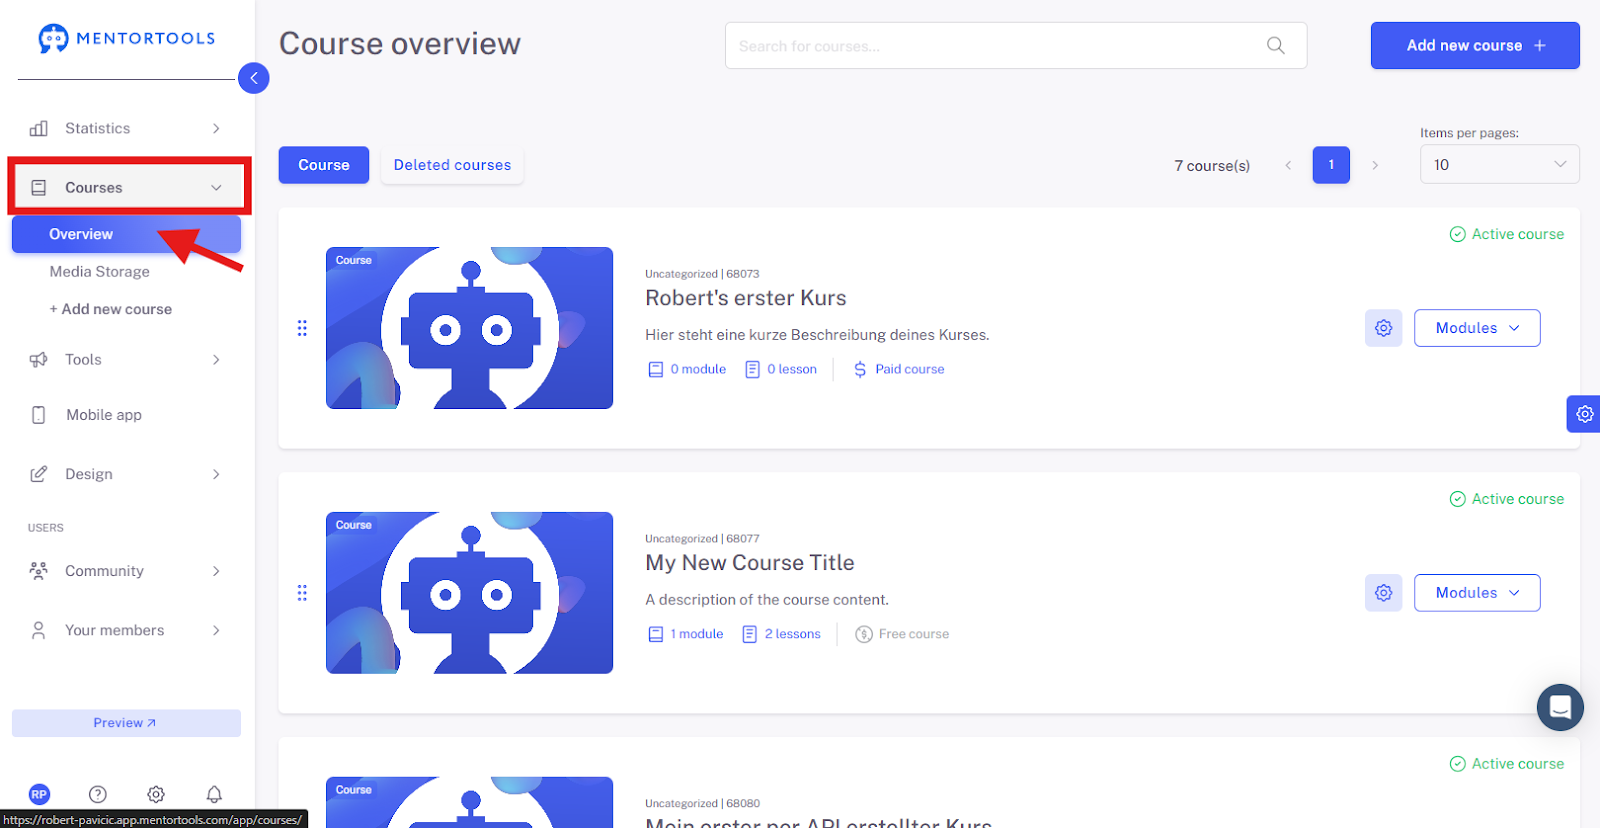Grab the drag handle of Robert's erster Kurs
1600x828 pixels.
(302, 328)
